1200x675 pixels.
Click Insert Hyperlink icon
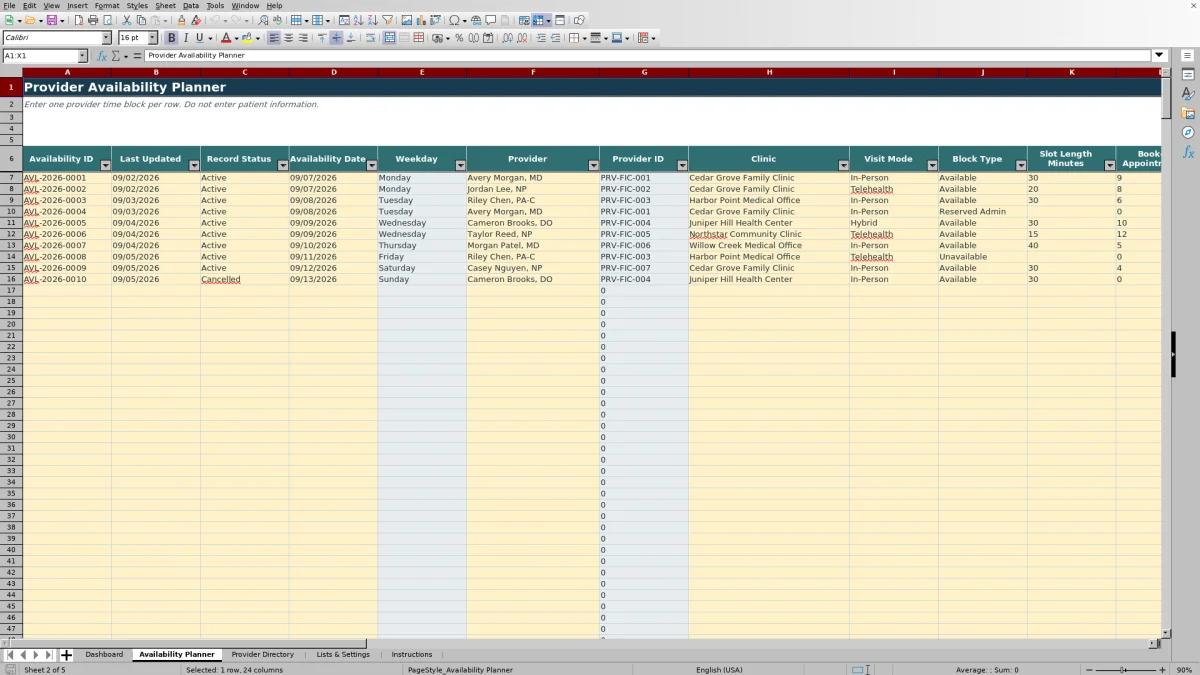pyautogui.click(x=476, y=20)
